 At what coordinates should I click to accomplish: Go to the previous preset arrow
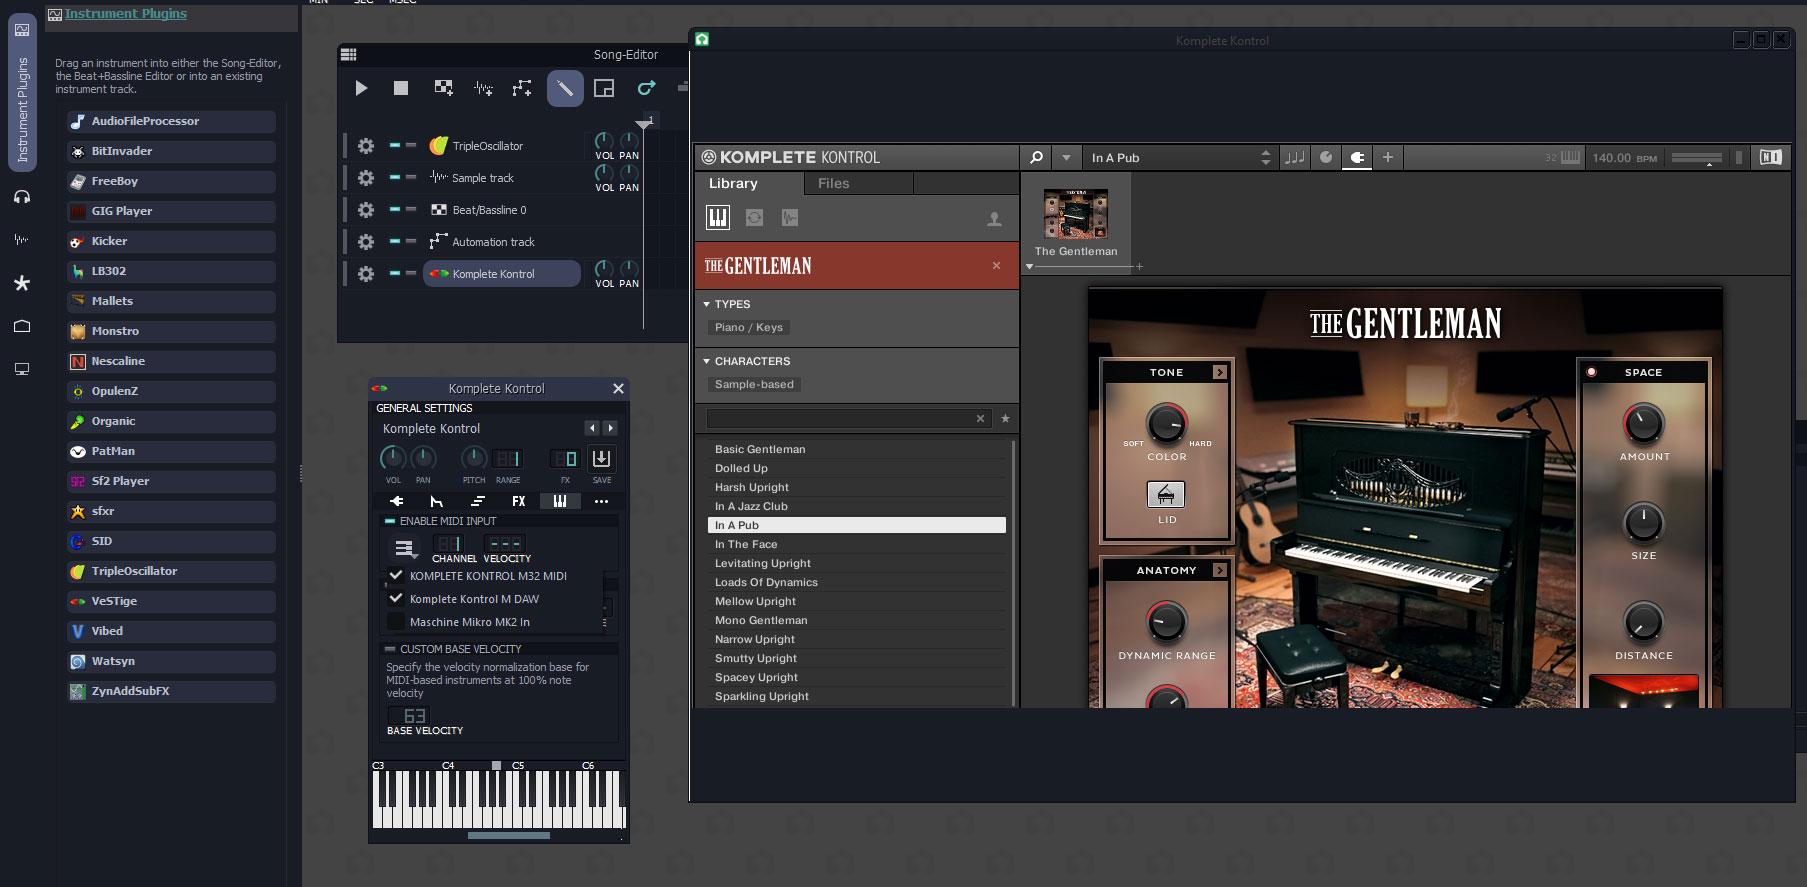[592, 428]
